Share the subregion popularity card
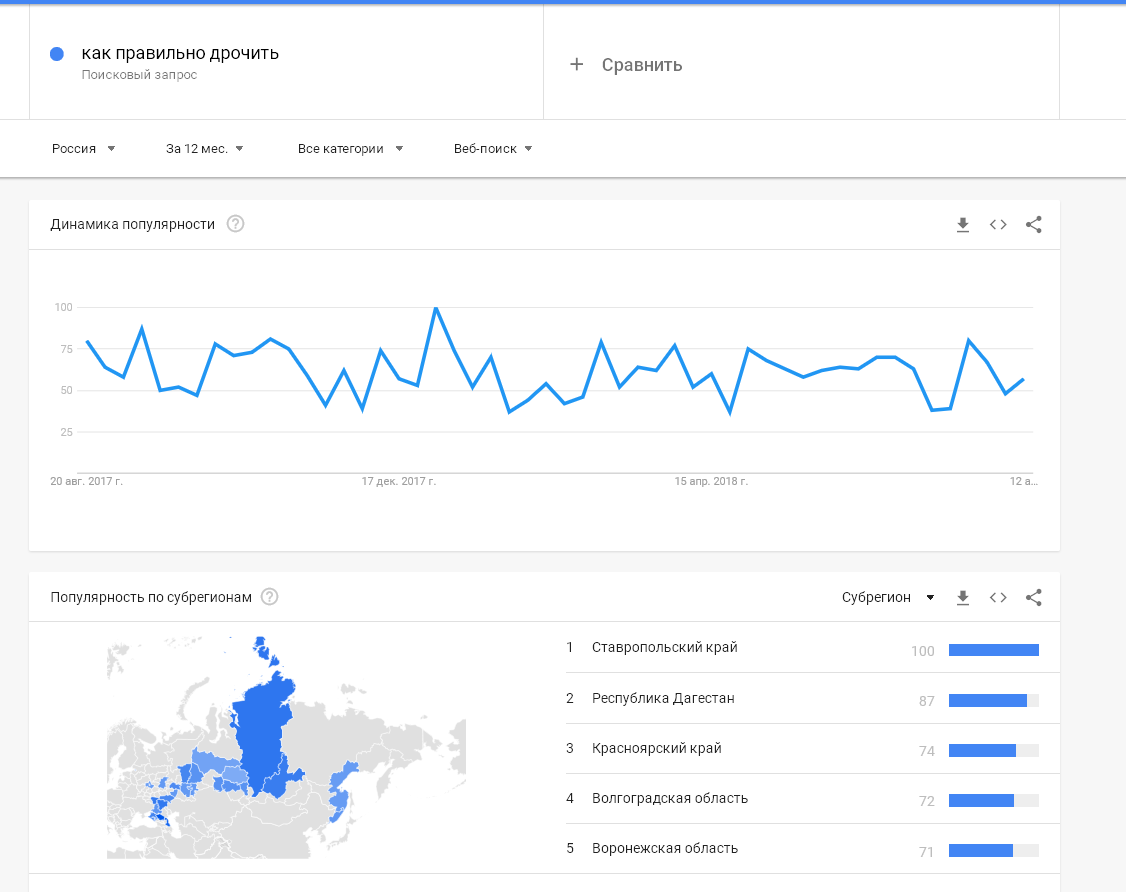The image size is (1126, 892). point(1033,598)
